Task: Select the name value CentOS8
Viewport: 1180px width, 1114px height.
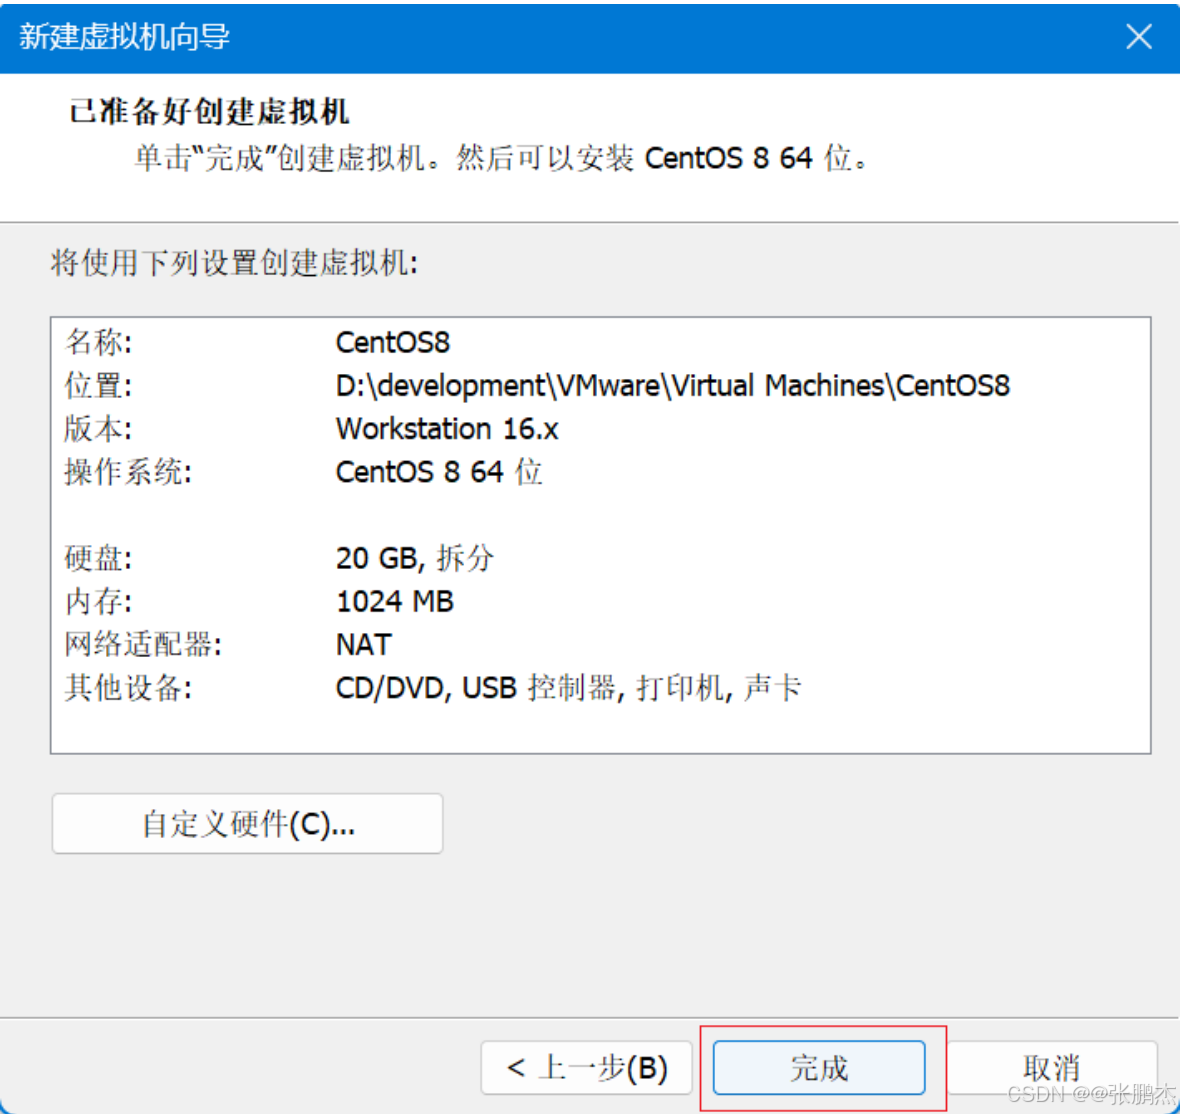Action: click(392, 342)
